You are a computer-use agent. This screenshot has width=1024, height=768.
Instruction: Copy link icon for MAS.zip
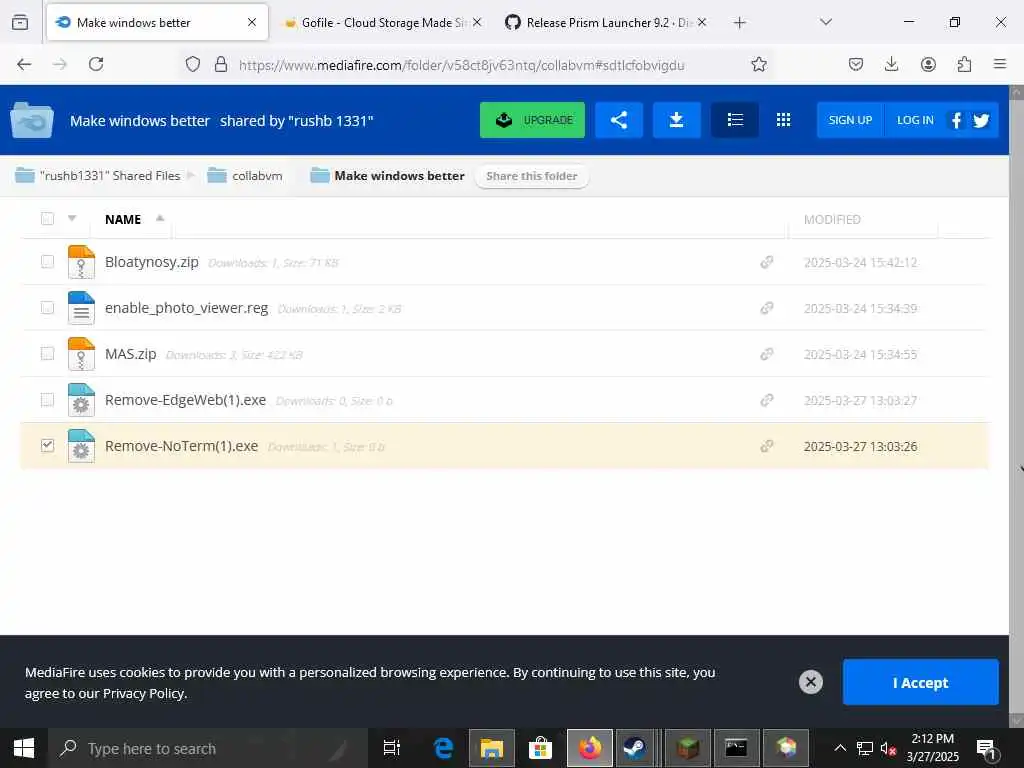767,354
